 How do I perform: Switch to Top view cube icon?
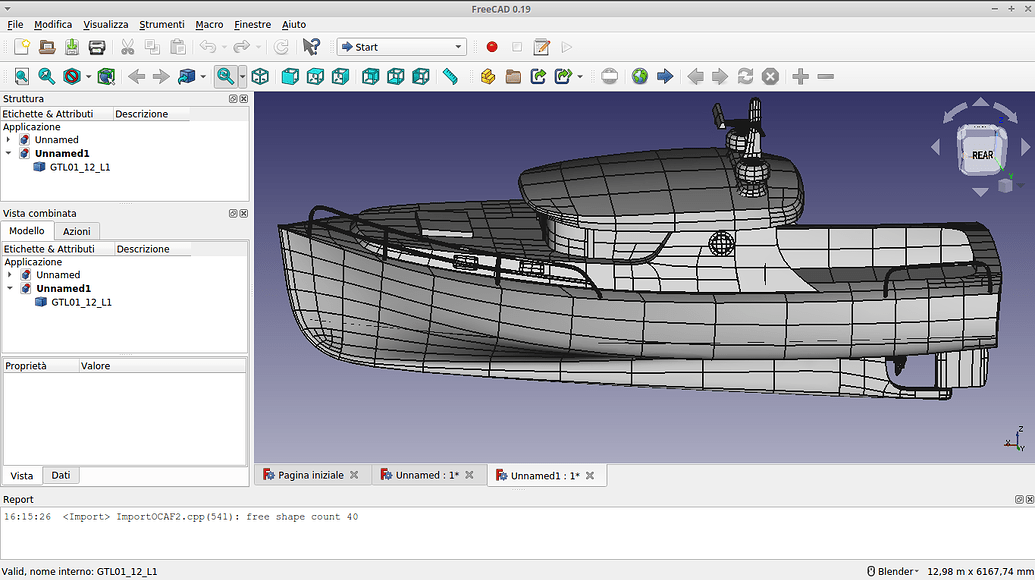click(x=316, y=77)
